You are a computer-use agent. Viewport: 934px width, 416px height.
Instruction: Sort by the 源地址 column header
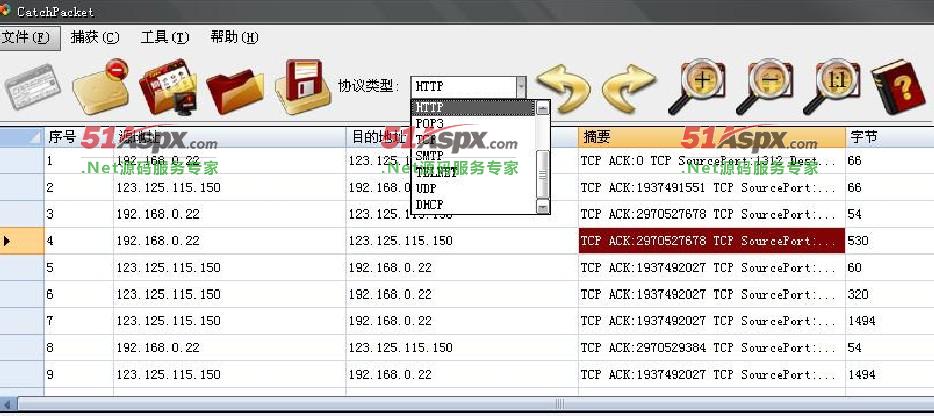click(229, 137)
